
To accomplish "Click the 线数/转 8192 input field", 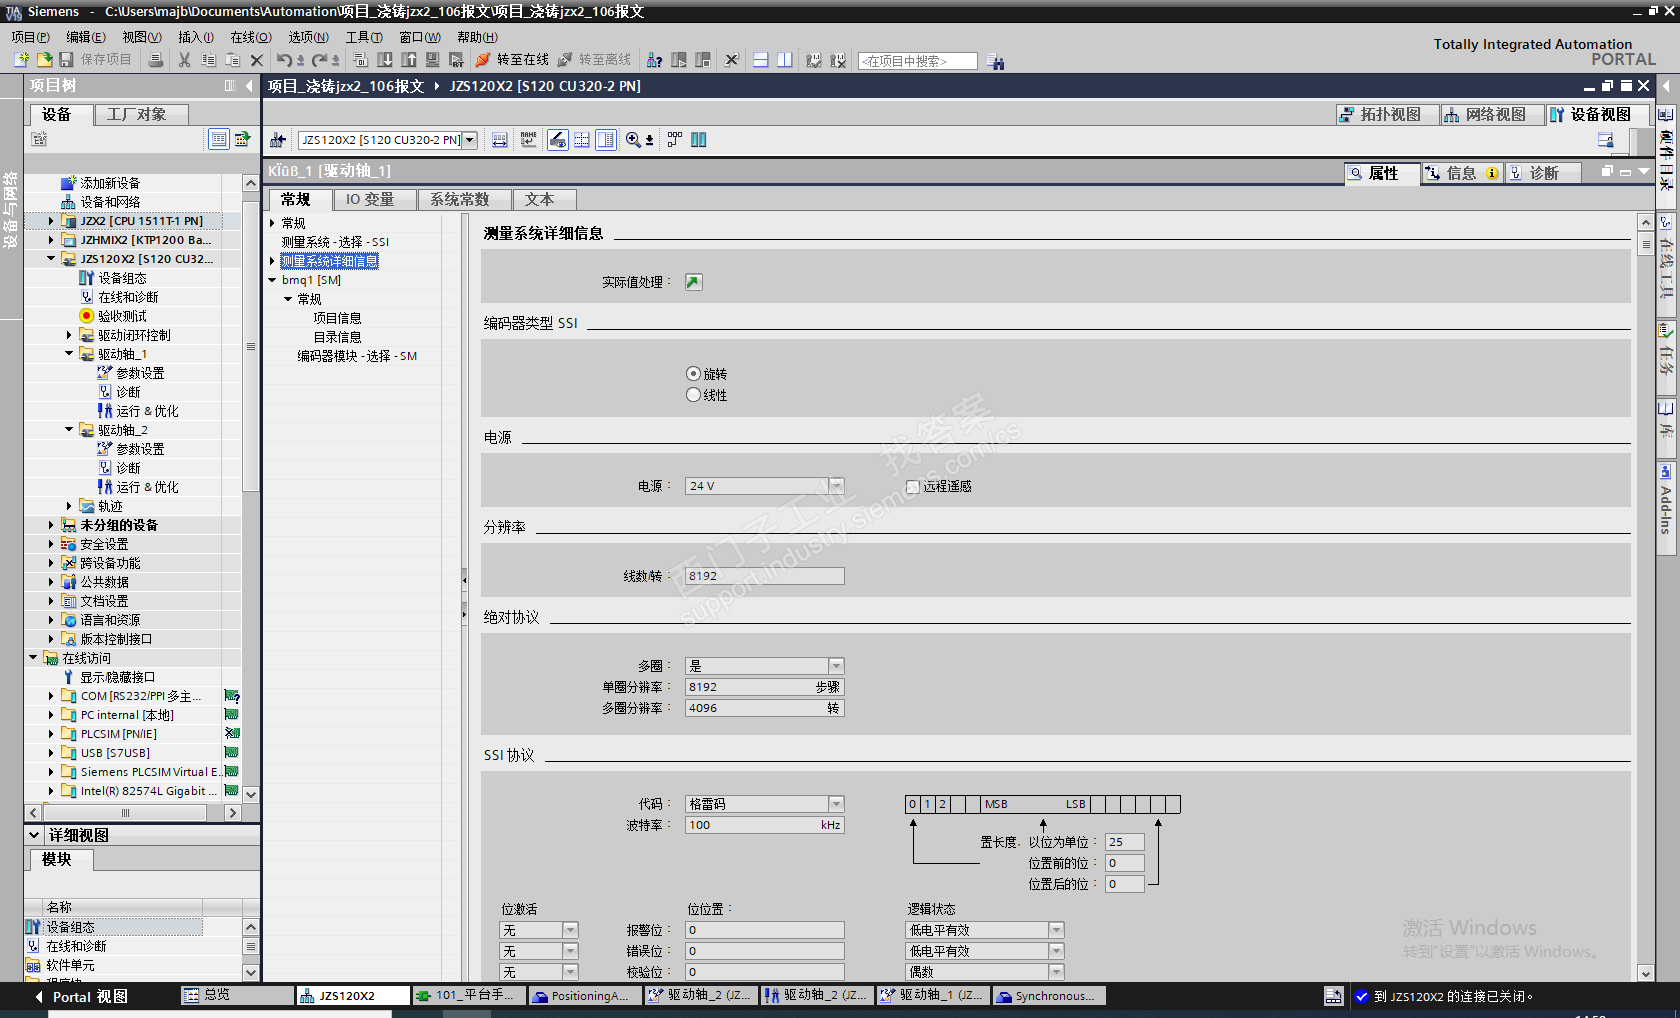I will (765, 576).
